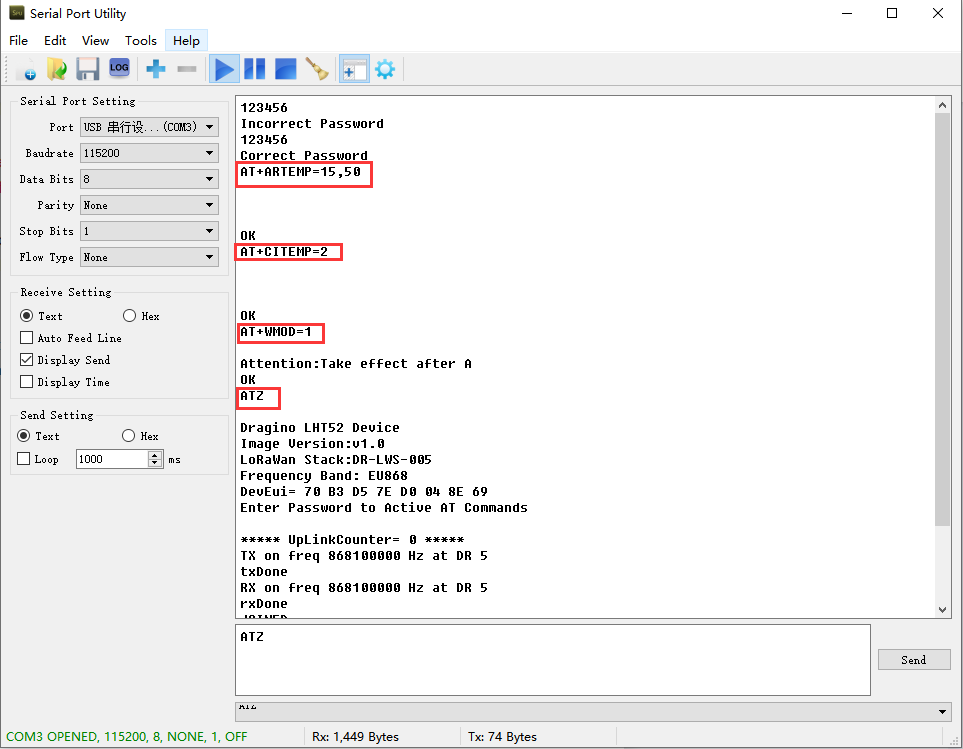Click the LOG toolbar icon
963x749 pixels.
coord(119,68)
